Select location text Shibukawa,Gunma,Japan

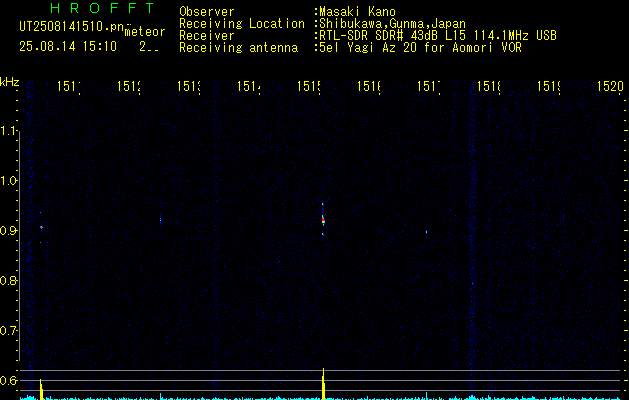(x=392, y=24)
